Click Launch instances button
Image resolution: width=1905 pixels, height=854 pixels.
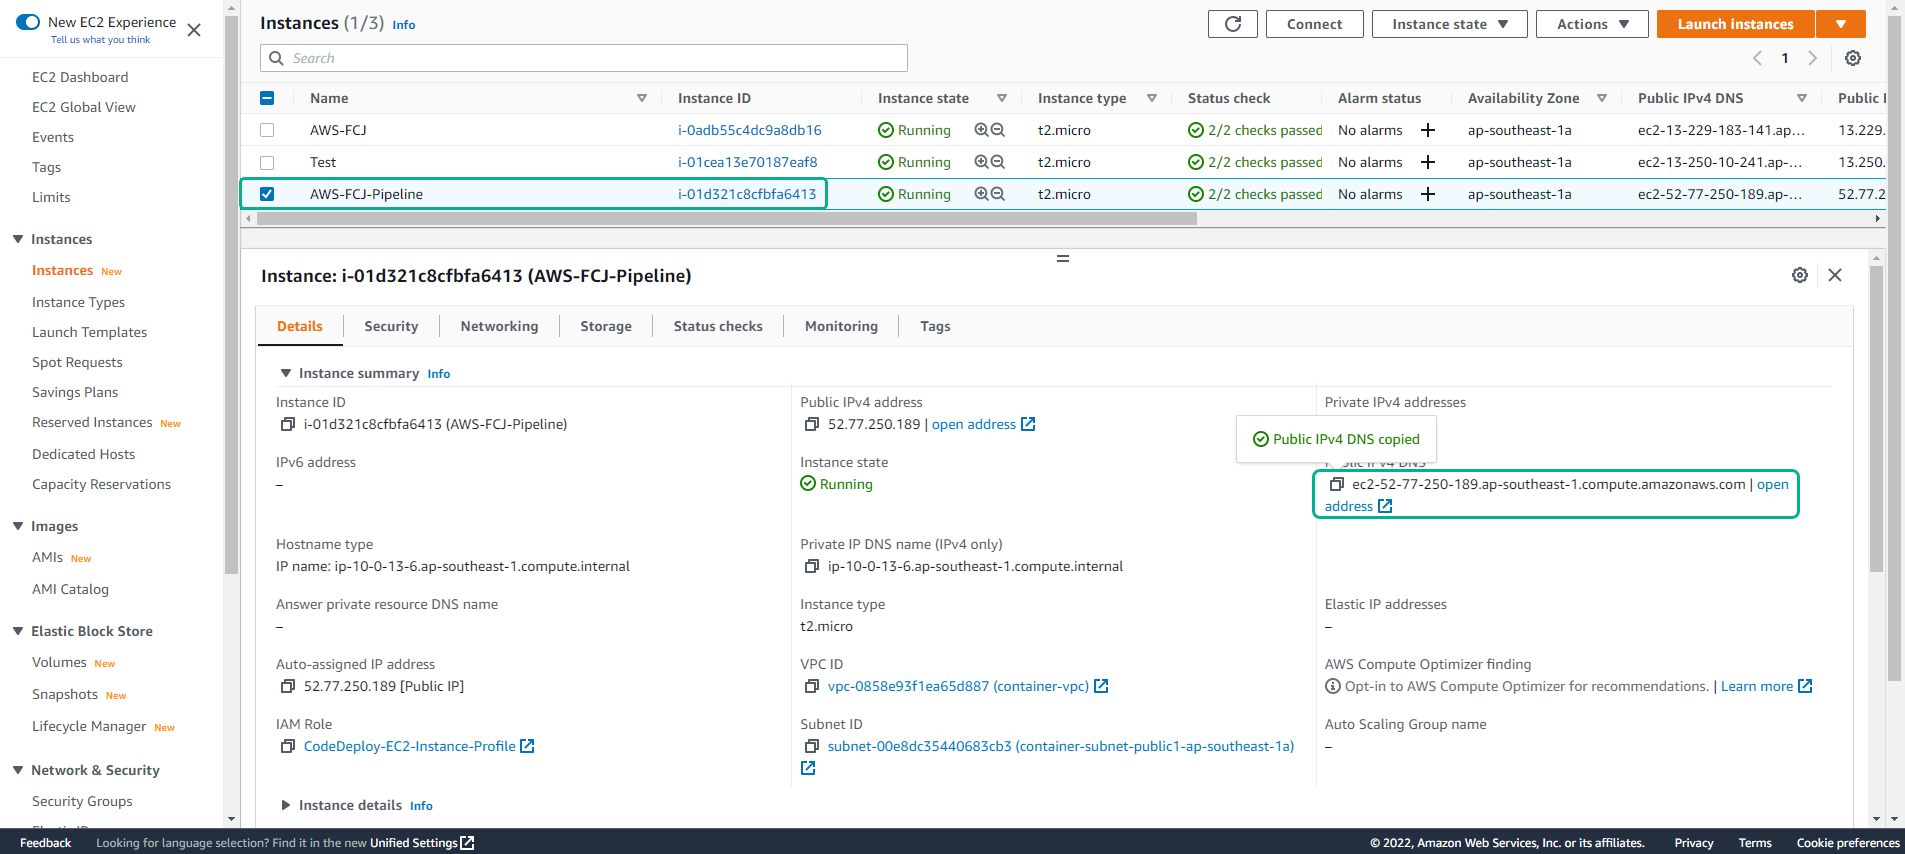(x=1735, y=24)
